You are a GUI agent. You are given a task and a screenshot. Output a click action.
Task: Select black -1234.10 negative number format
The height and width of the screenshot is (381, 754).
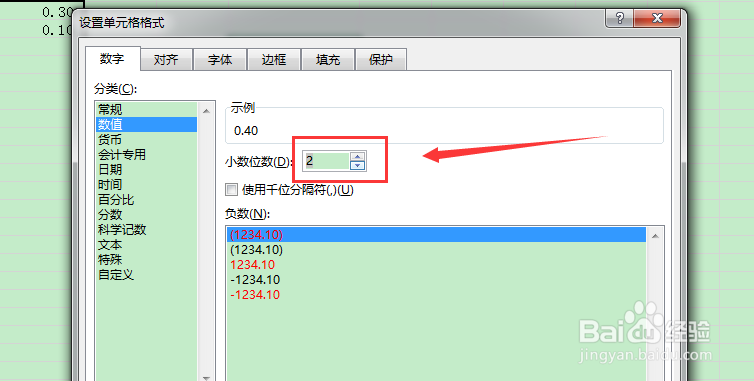tap(436, 279)
